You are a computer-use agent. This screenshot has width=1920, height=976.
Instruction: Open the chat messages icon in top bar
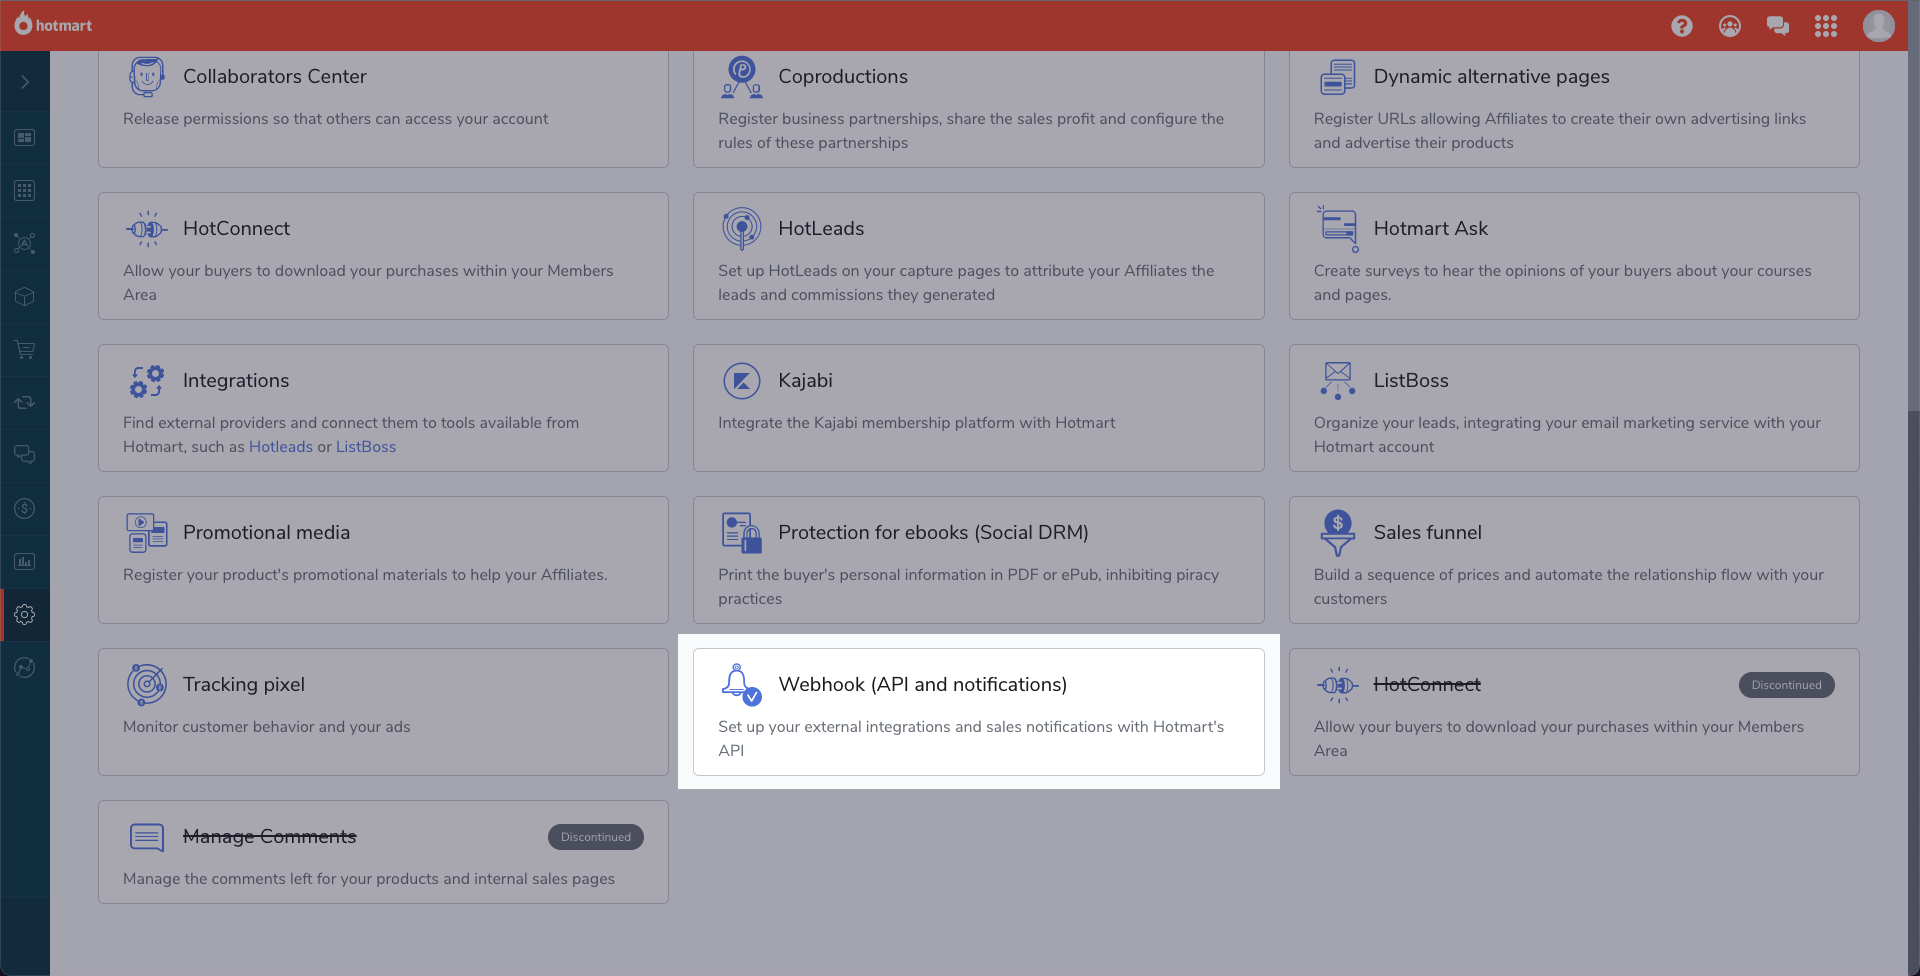click(x=1778, y=26)
